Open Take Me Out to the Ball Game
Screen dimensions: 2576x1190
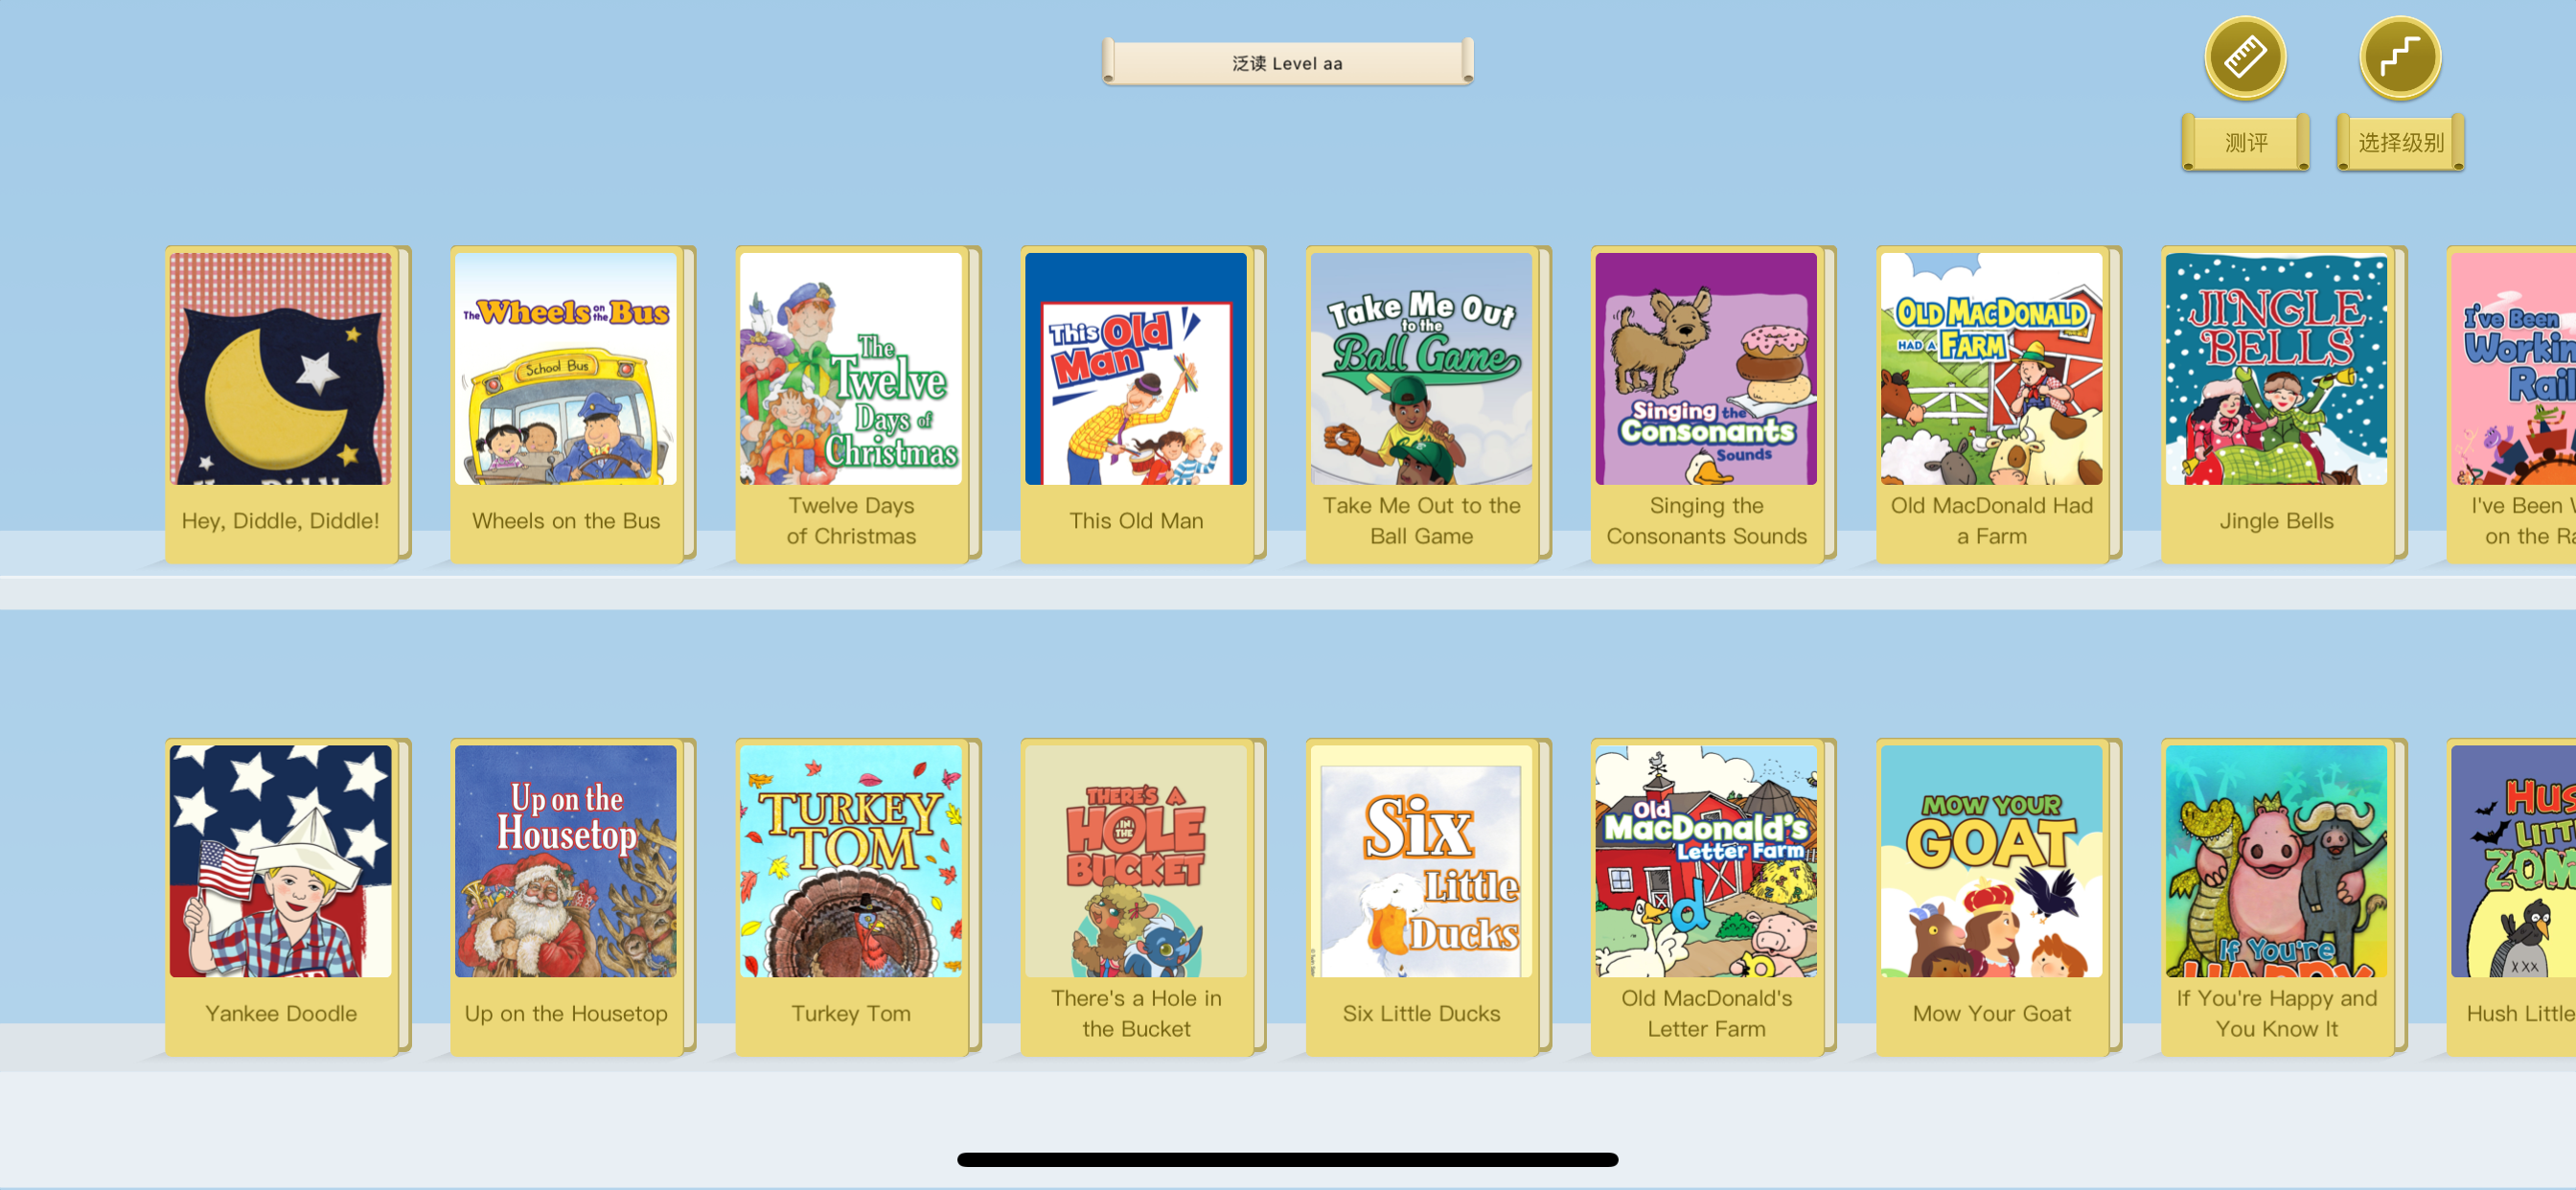(1421, 404)
